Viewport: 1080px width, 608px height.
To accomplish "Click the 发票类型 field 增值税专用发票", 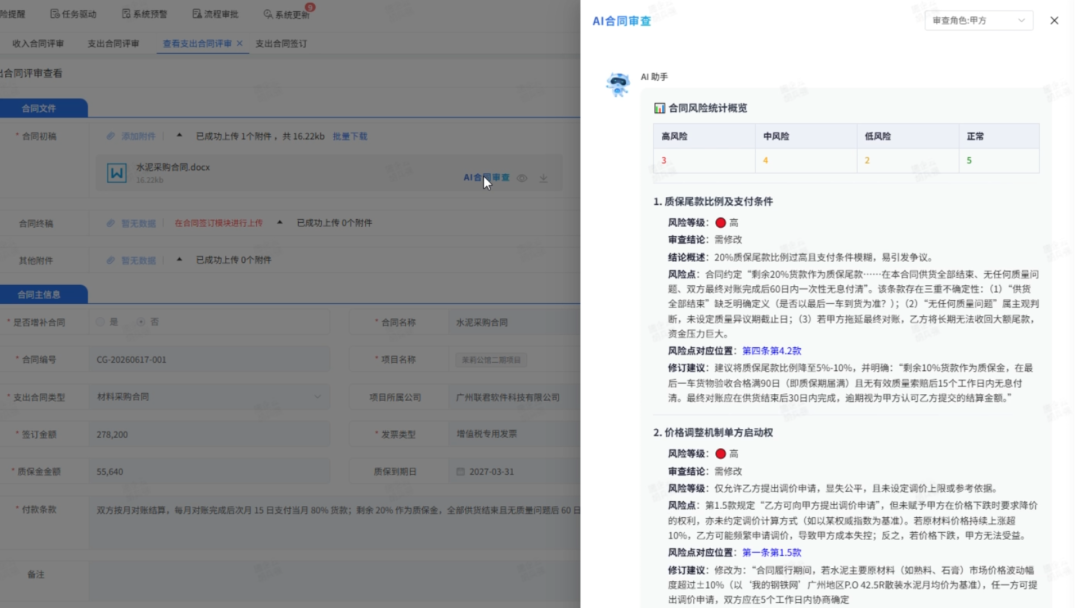I will 515,434.
